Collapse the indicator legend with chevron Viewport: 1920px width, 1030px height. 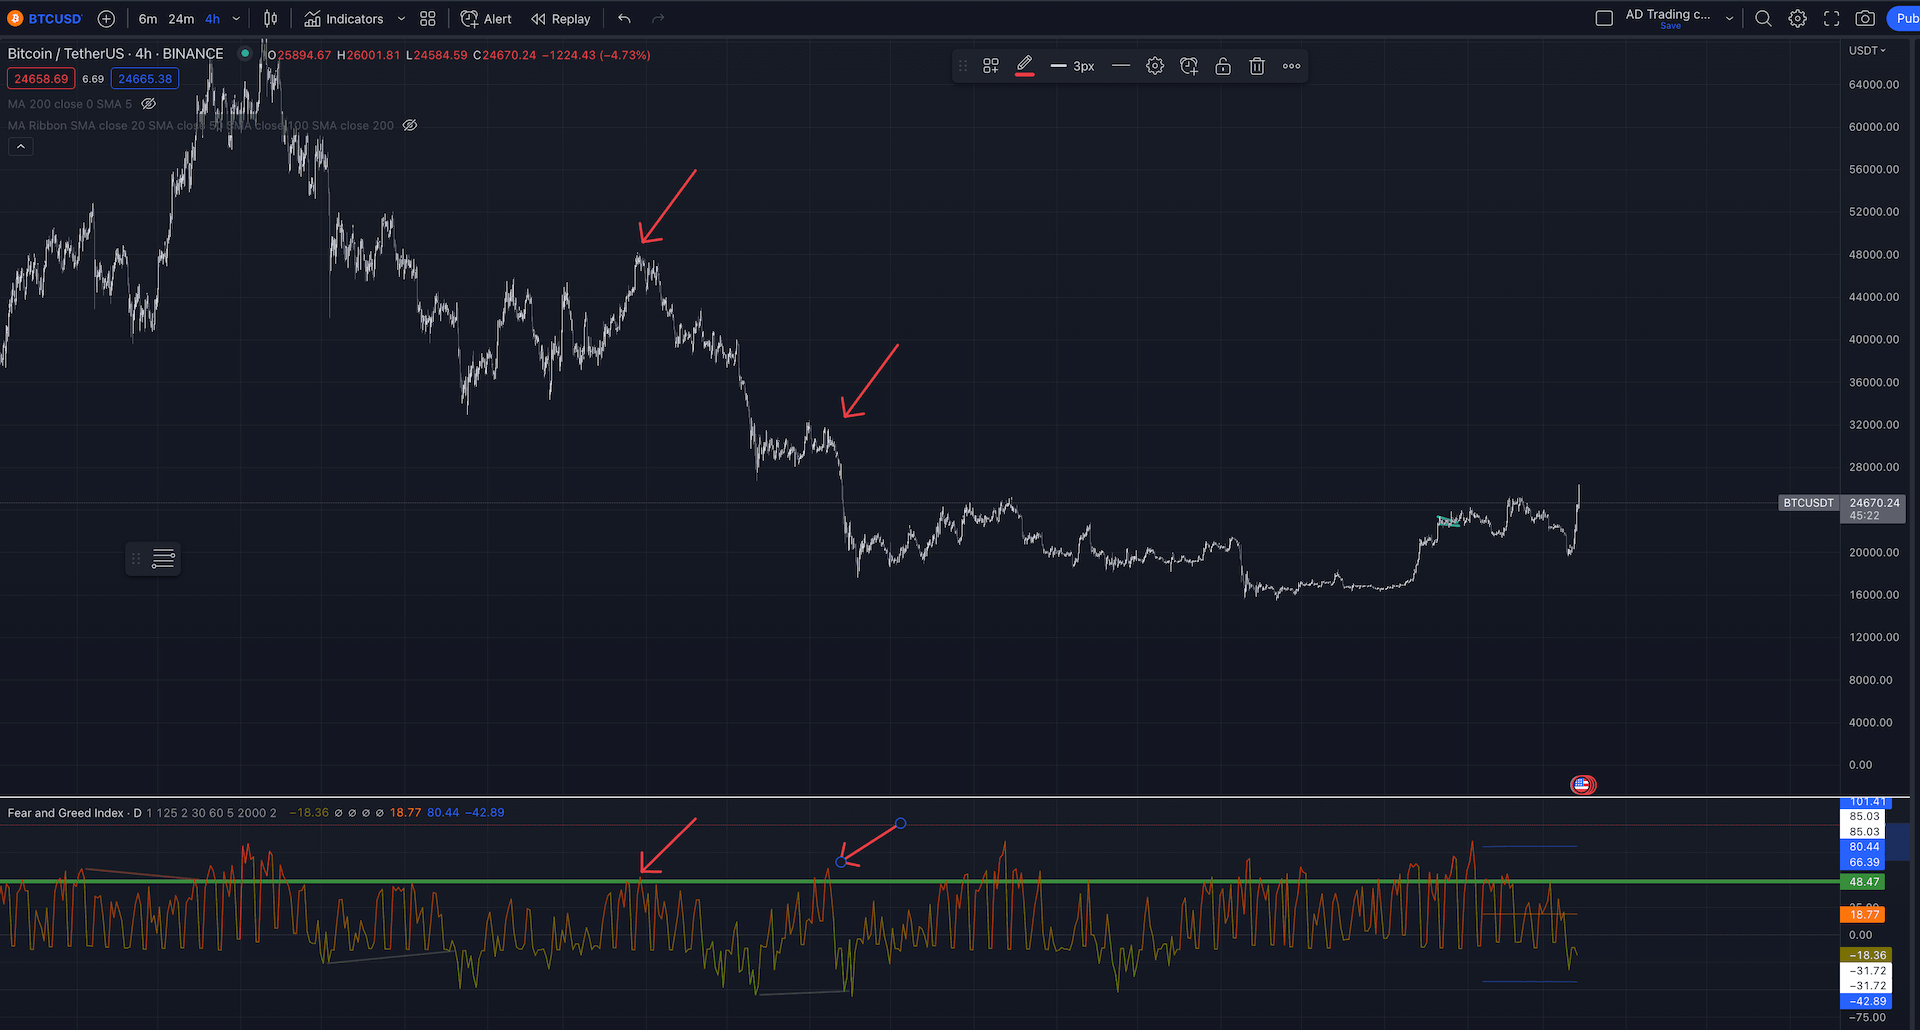[x=21, y=147]
